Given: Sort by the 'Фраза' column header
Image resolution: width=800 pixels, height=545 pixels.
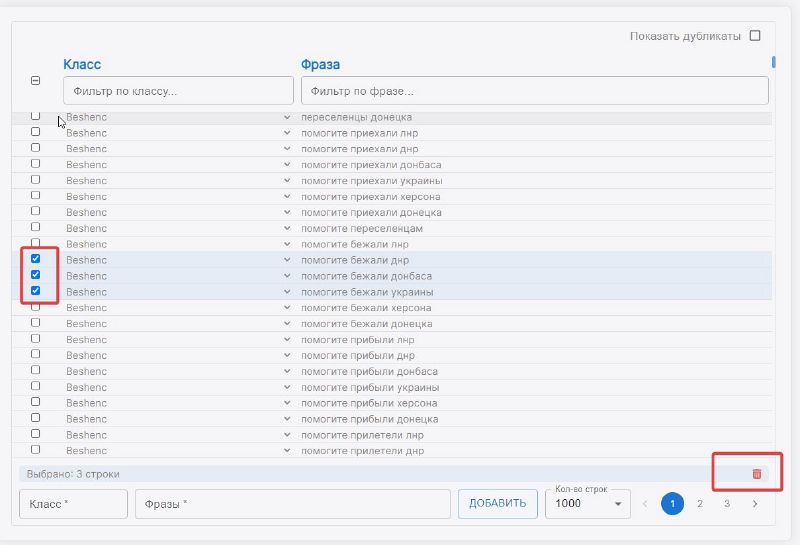Looking at the screenshot, I should pos(320,64).
